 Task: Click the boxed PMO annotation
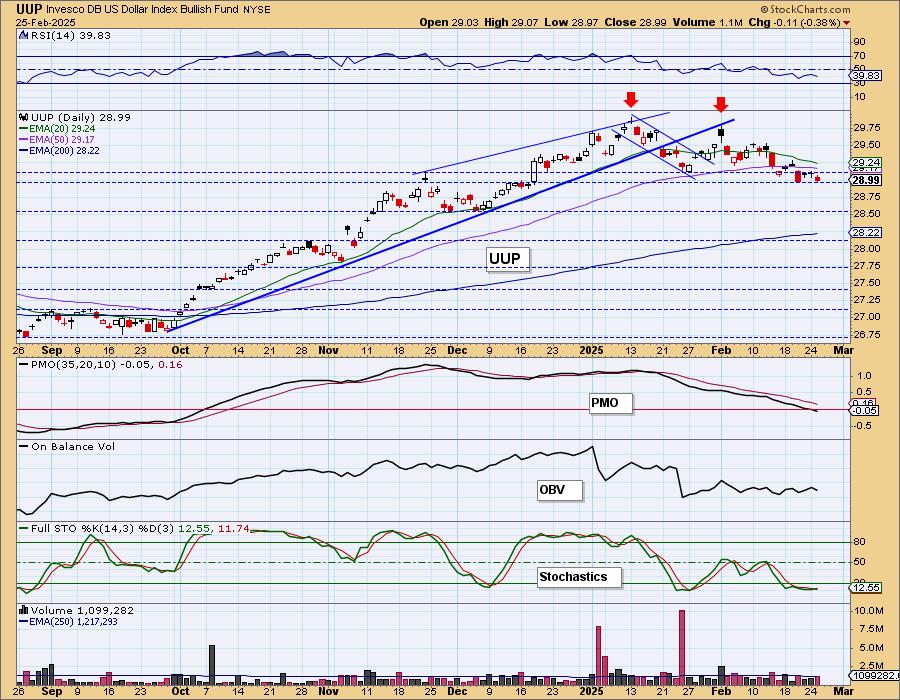click(x=610, y=403)
